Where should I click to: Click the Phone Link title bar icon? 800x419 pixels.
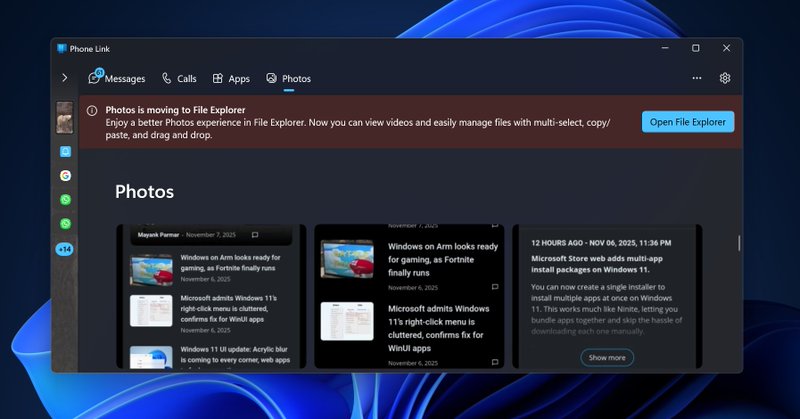(x=62, y=48)
